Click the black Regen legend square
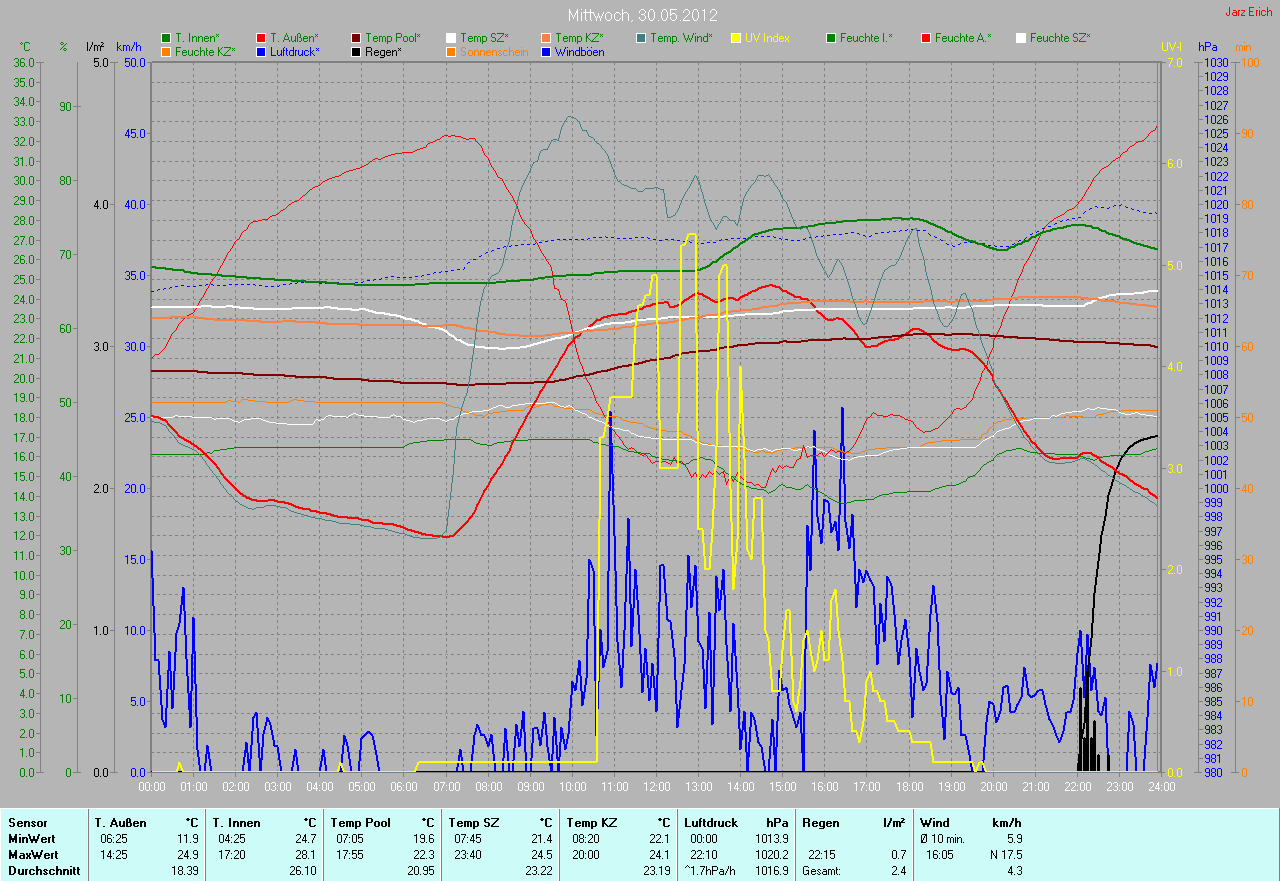The height and width of the screenshot is (881, 1280). pos(356,52)
